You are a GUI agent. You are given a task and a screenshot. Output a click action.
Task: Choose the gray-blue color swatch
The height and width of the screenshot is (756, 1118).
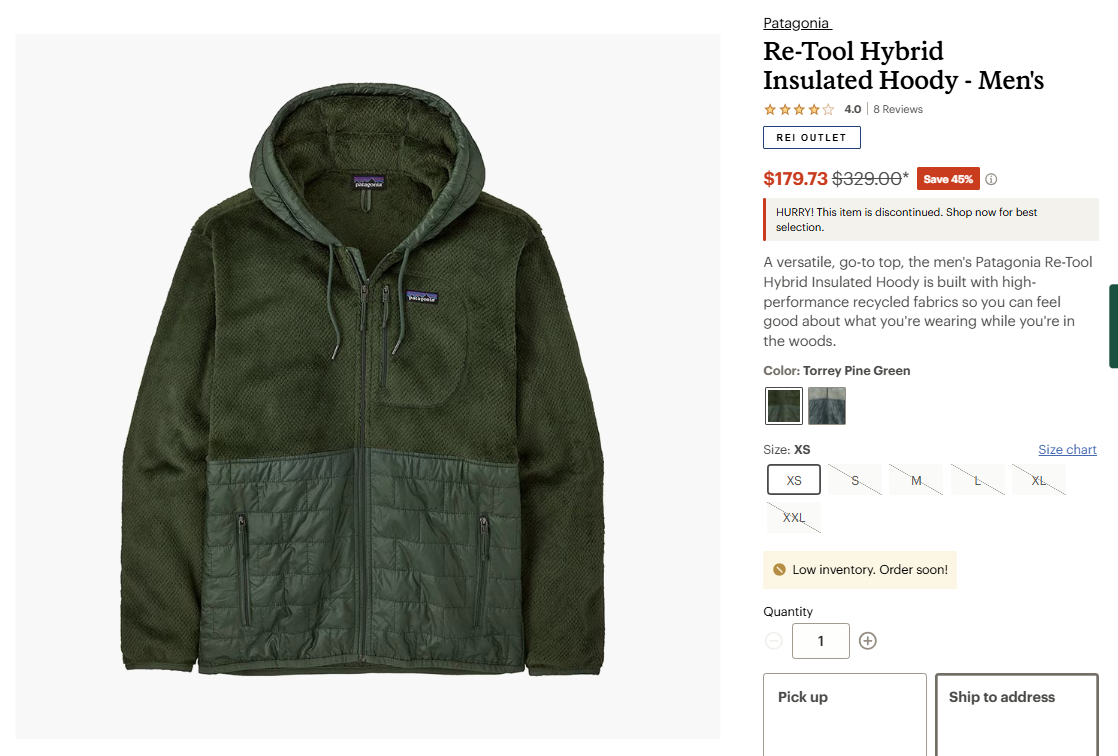827,406
